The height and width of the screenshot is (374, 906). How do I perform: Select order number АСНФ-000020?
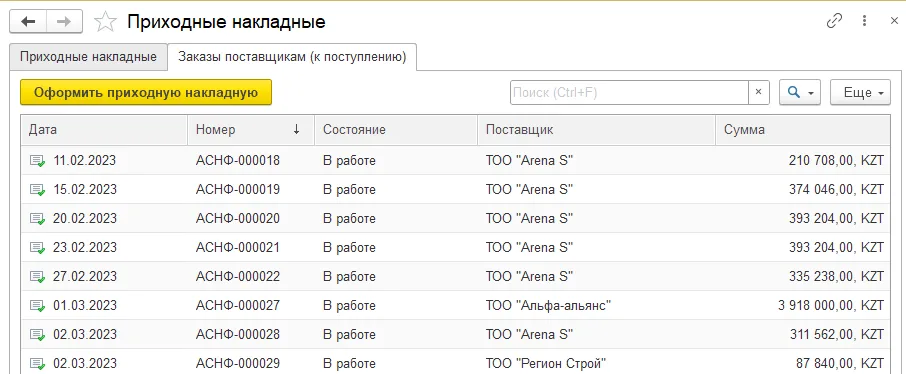[238, 219]
